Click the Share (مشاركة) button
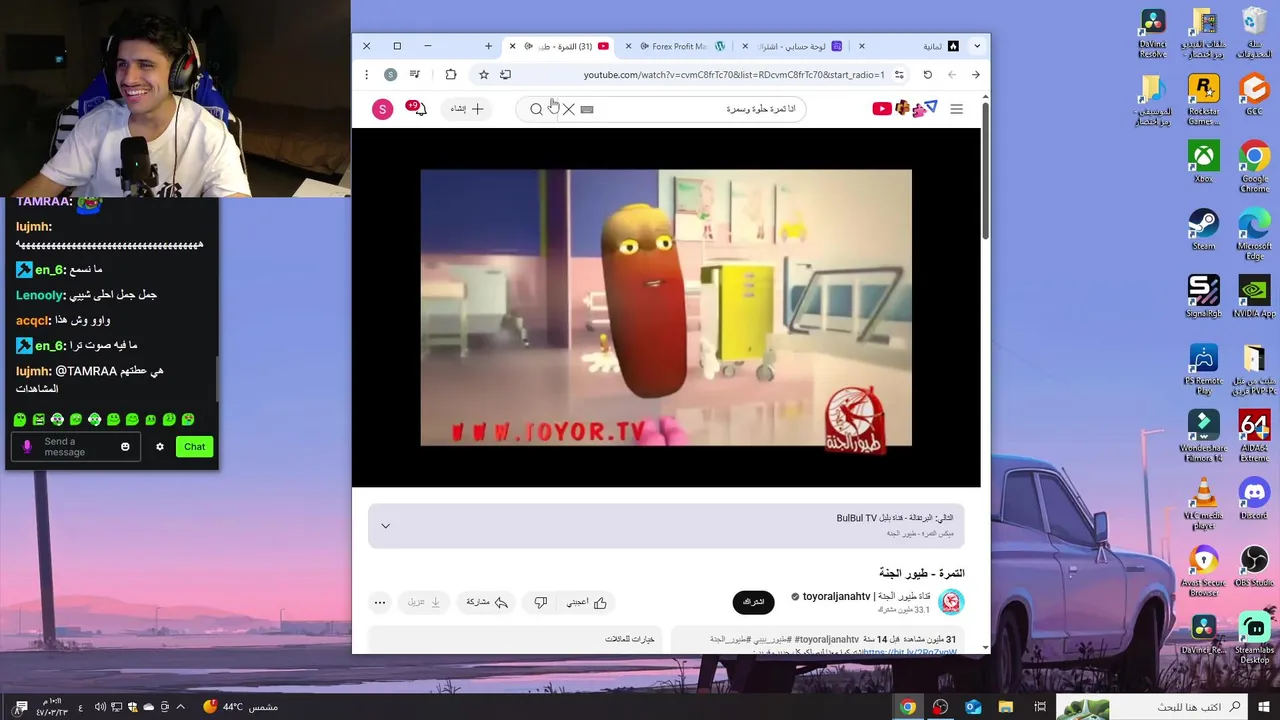 tap(487, 602)
